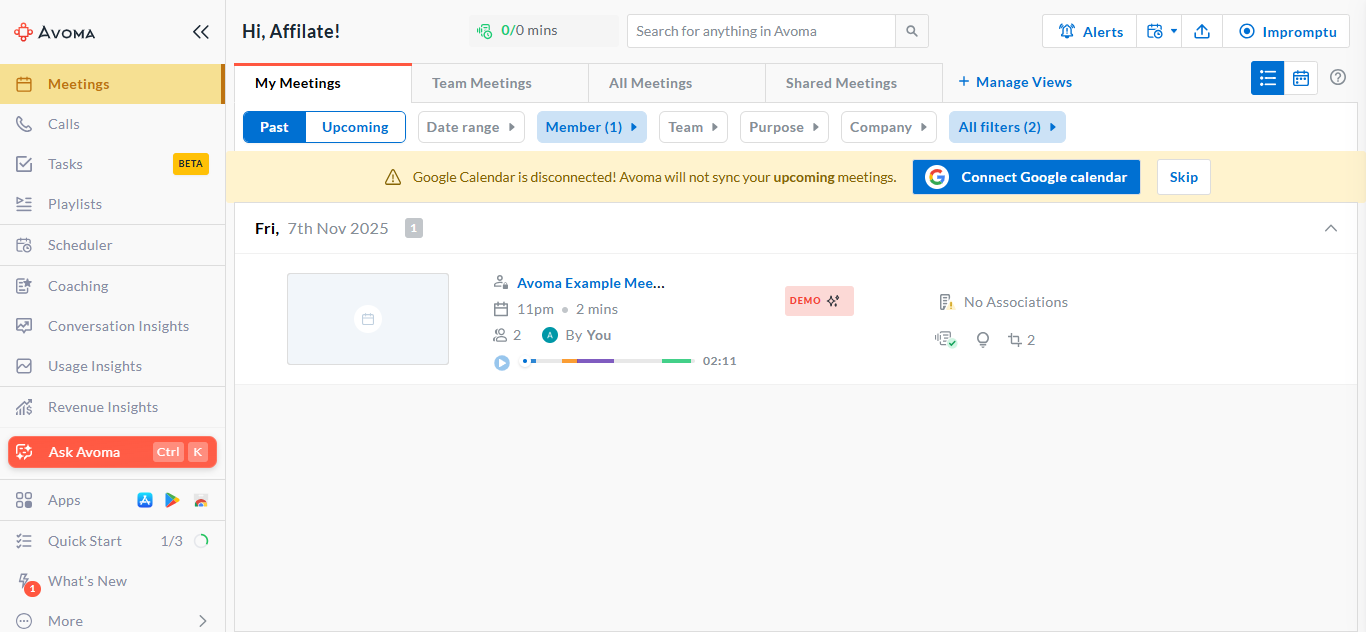Click the search magnifier button

tap(912, 31)
